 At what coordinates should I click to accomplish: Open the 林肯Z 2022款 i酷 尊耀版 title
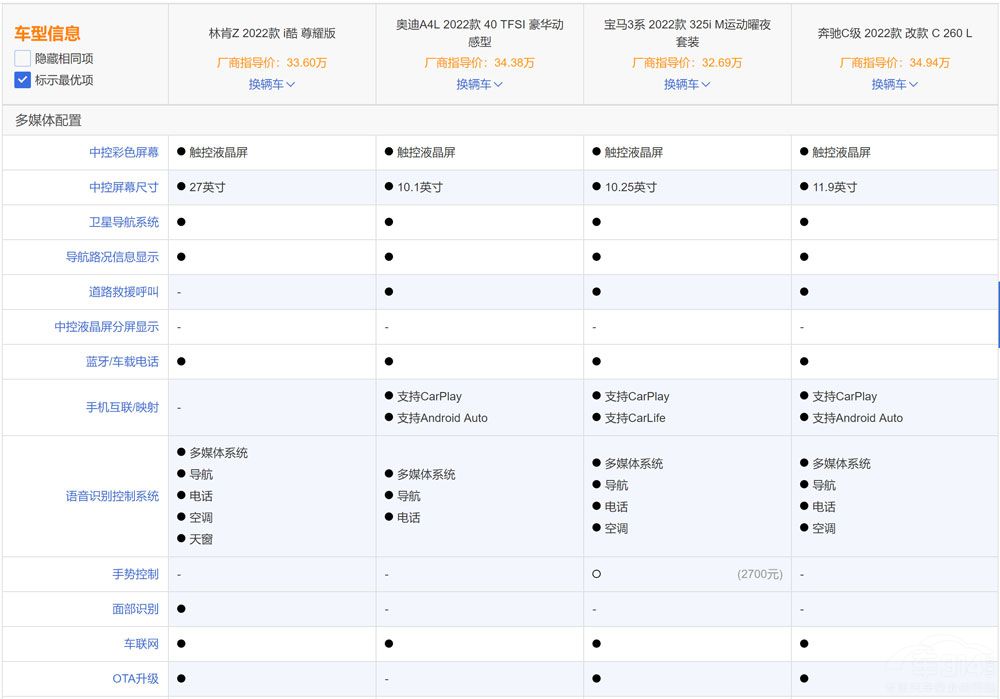click(272, 33)
